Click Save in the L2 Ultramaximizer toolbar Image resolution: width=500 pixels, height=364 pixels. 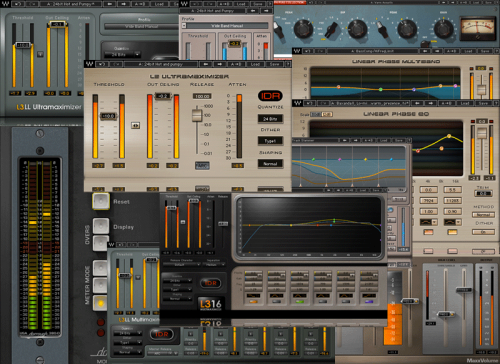click(275, 64)
